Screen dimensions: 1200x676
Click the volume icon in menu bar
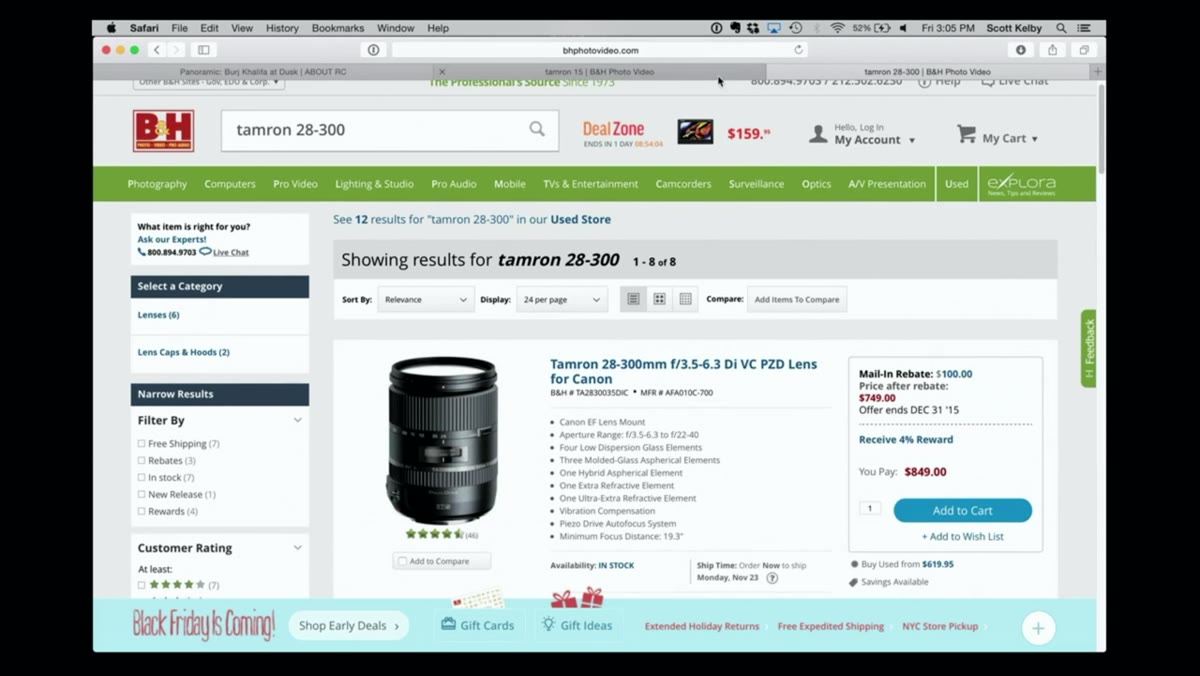(903, 28)
